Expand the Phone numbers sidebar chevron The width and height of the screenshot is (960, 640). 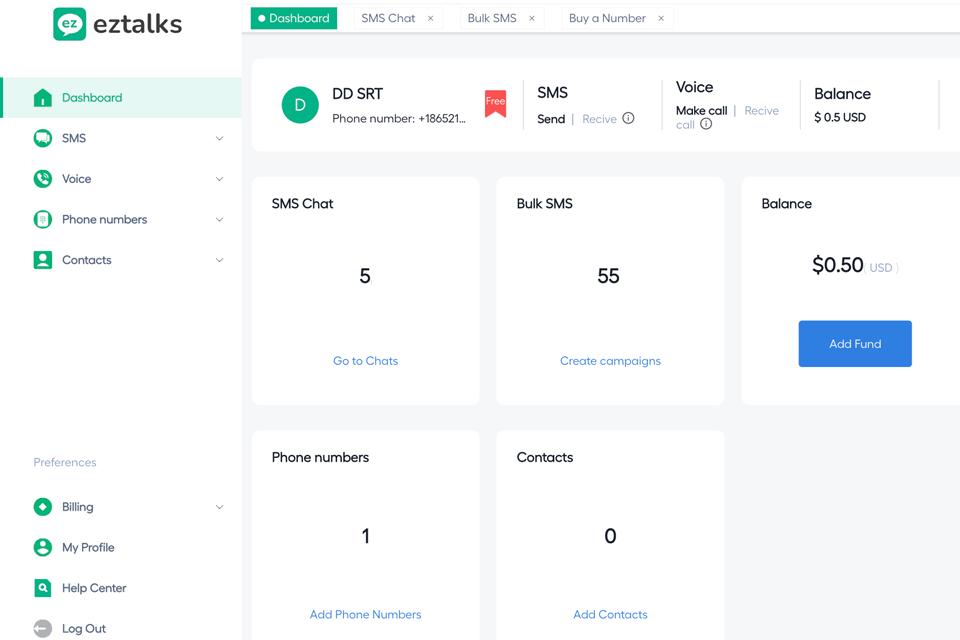pos(219,219)
